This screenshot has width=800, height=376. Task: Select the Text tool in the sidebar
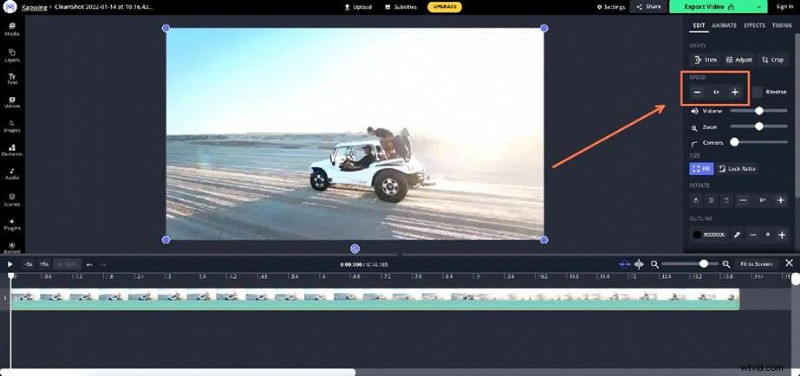click(x=12, y=79)
